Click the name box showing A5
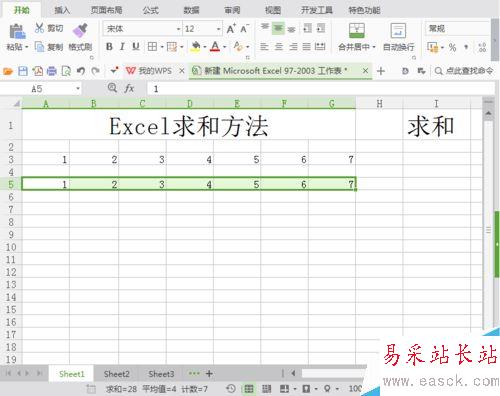The image size is (500, 396). (41, 89)
